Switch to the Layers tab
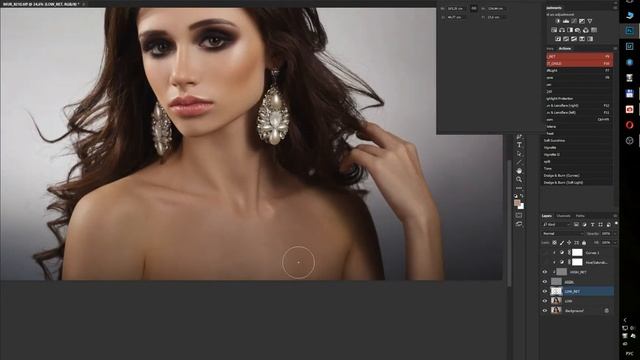Image resolution: width=640 pixels, height=360 pixels. click(547, 216)
